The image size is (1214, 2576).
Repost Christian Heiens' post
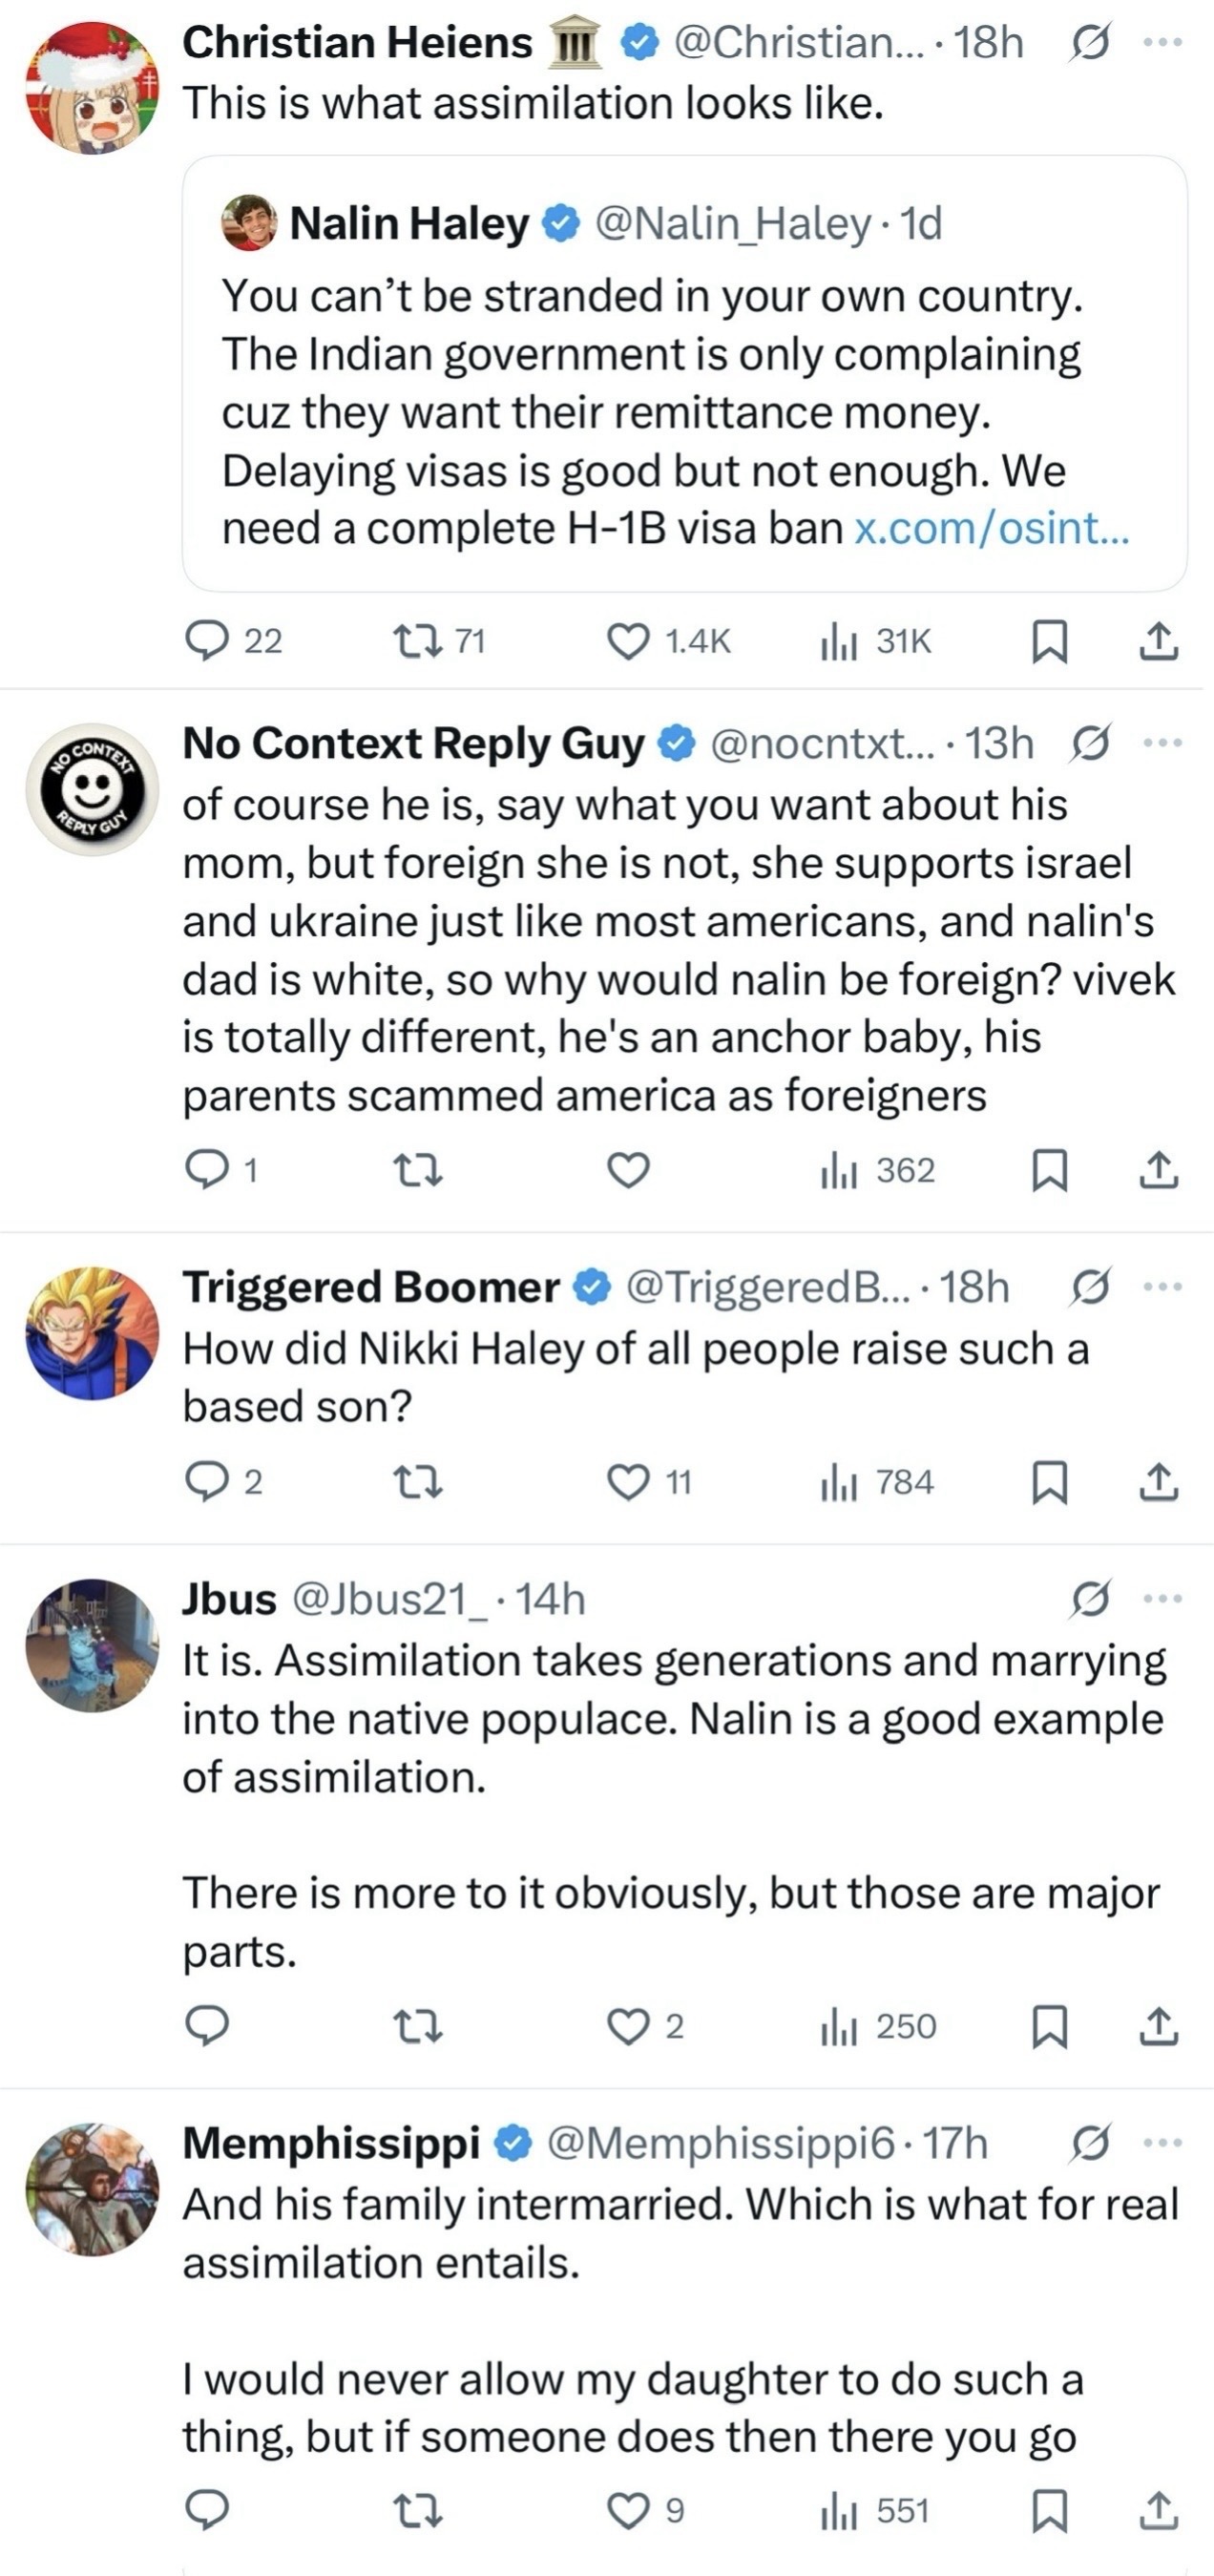click(x=418, y=641)
